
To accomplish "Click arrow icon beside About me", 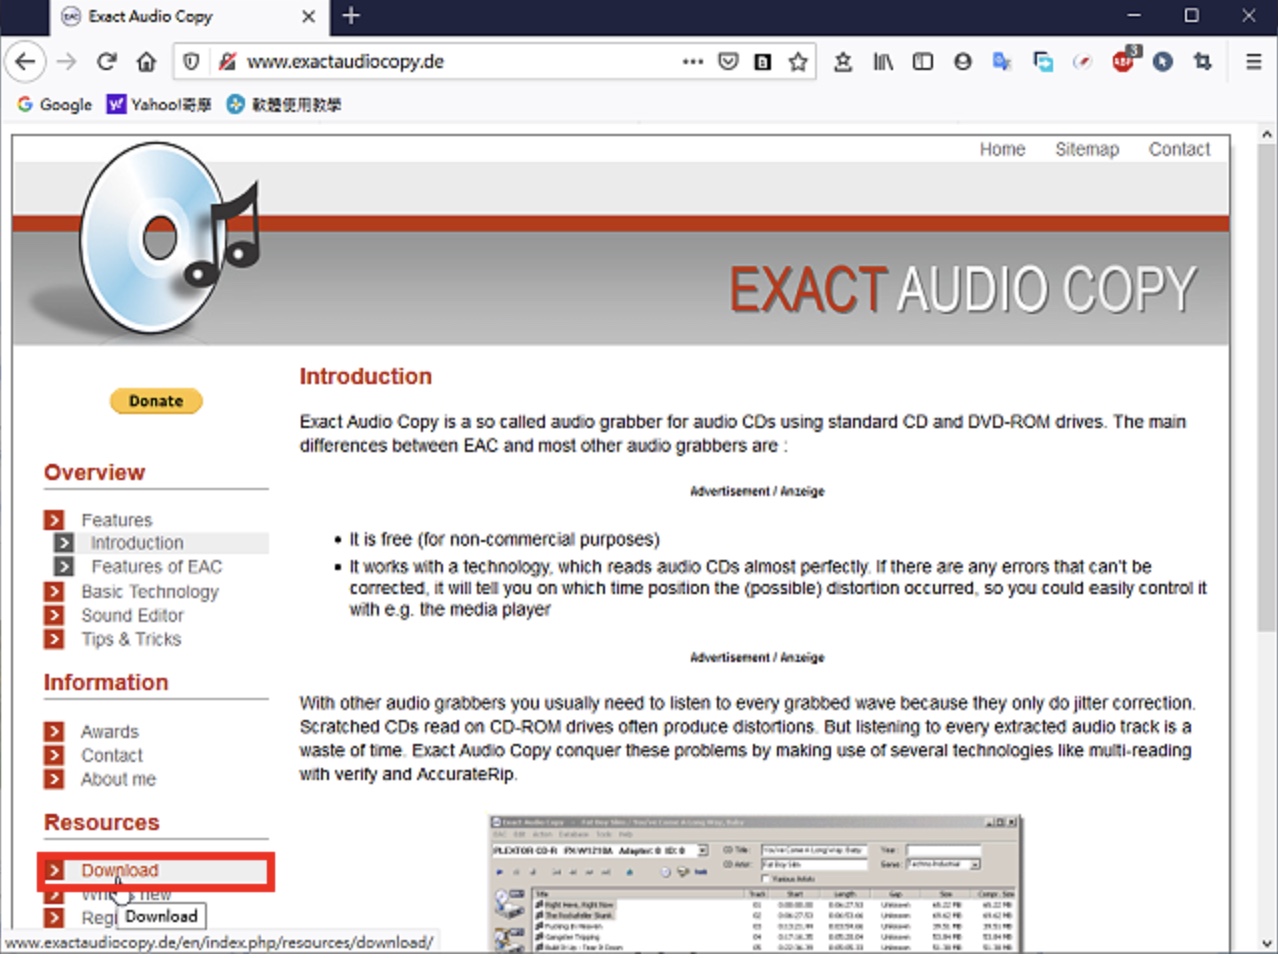I will coord(54,780).
